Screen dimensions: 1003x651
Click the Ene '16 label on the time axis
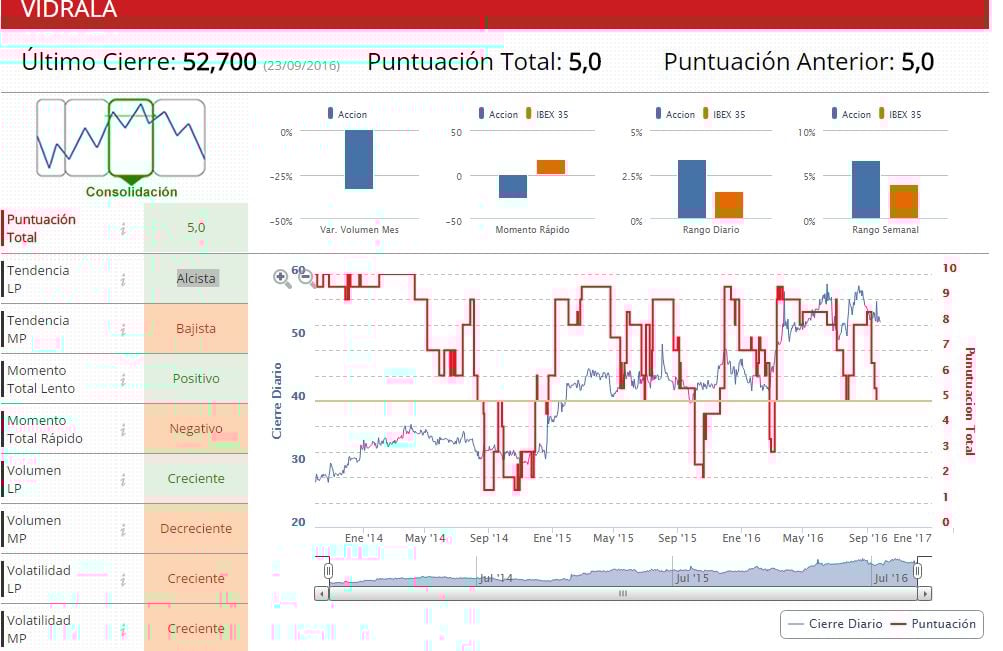click(741, 538)
